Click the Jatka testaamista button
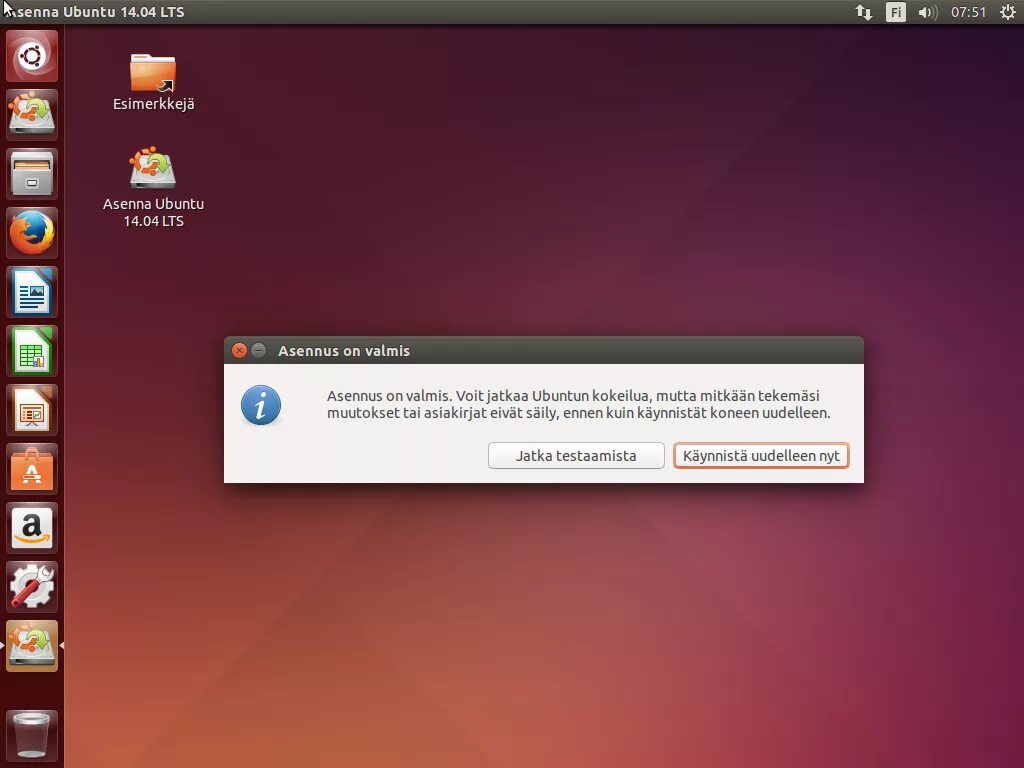This screenshot has width=1024, height=768. pyautogui.click(x=576, y=456)
